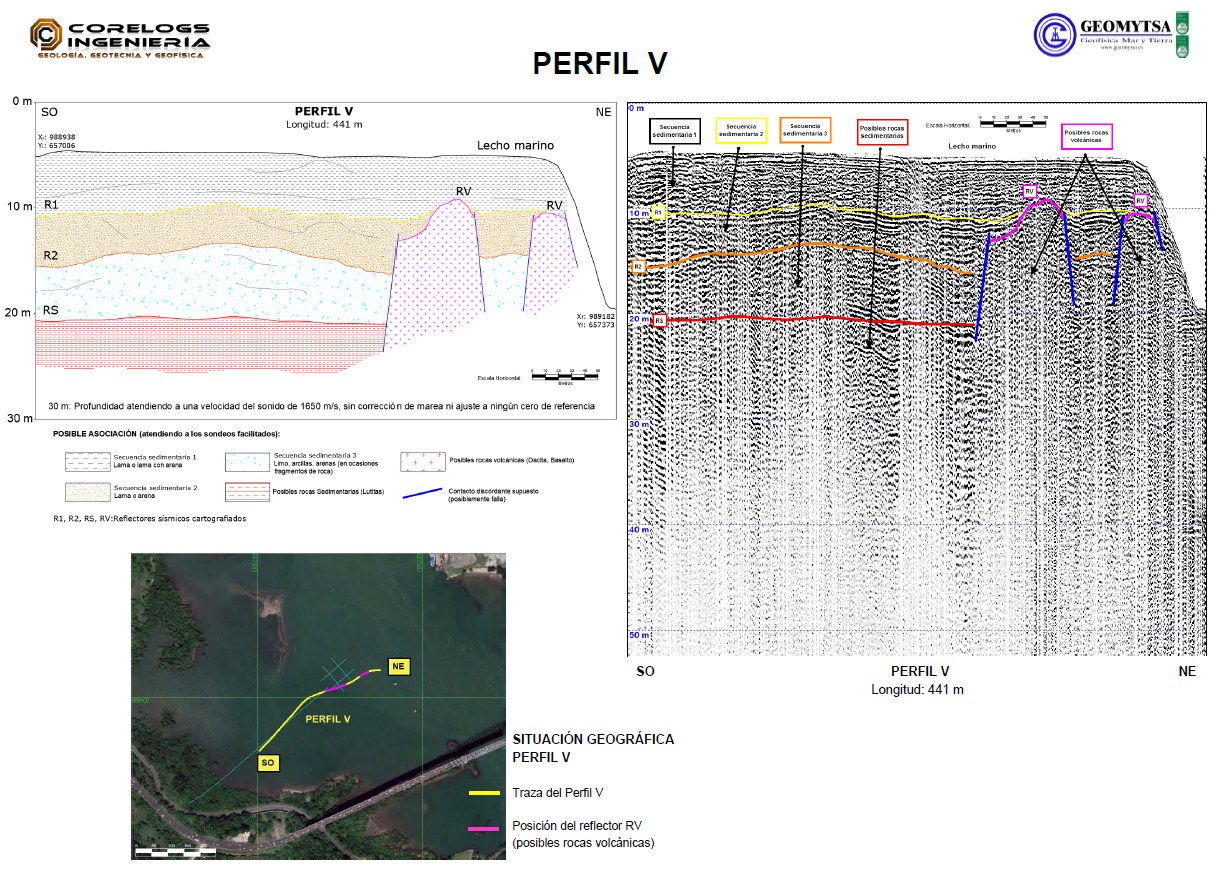Click the yellow NE tag on the map
Image resolution: width=1222 pixels, height=883 pixels.
pos(398,666)
